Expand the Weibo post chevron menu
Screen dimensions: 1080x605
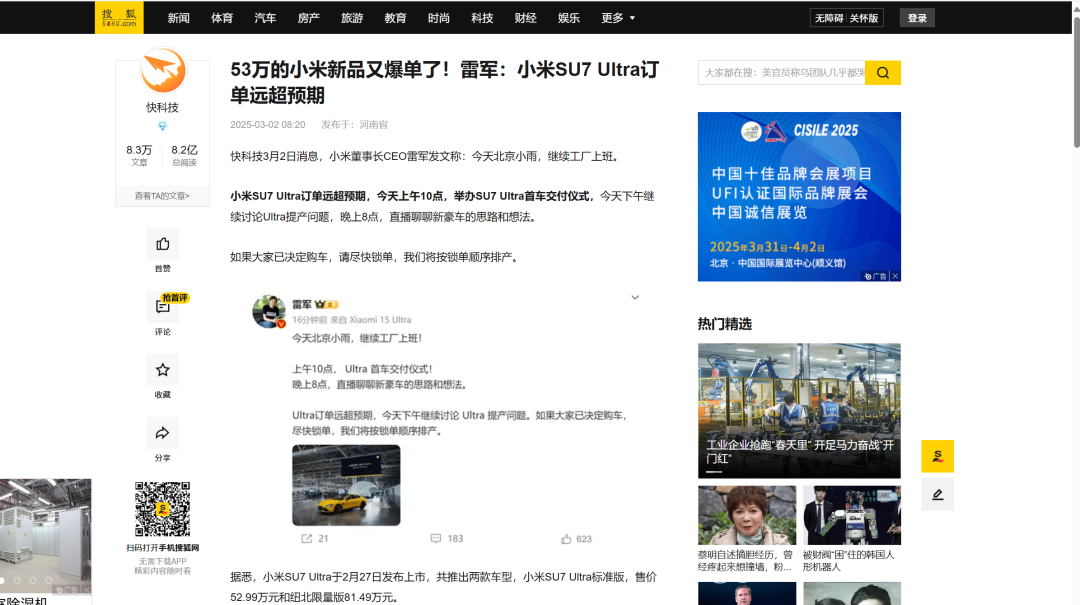635,298
